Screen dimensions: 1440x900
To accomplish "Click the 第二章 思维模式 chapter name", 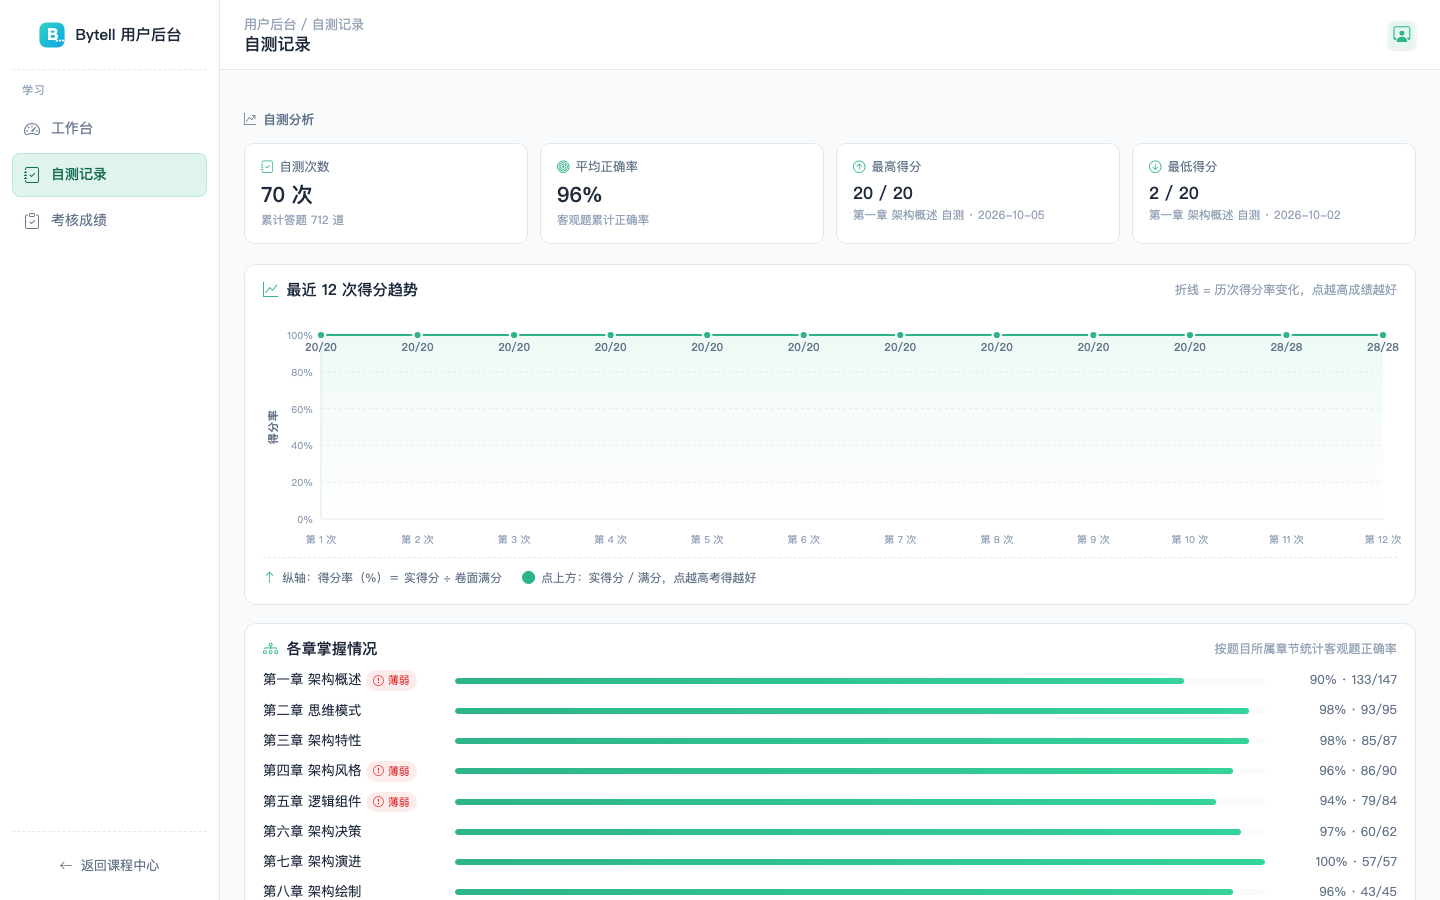I will (312, 711).
